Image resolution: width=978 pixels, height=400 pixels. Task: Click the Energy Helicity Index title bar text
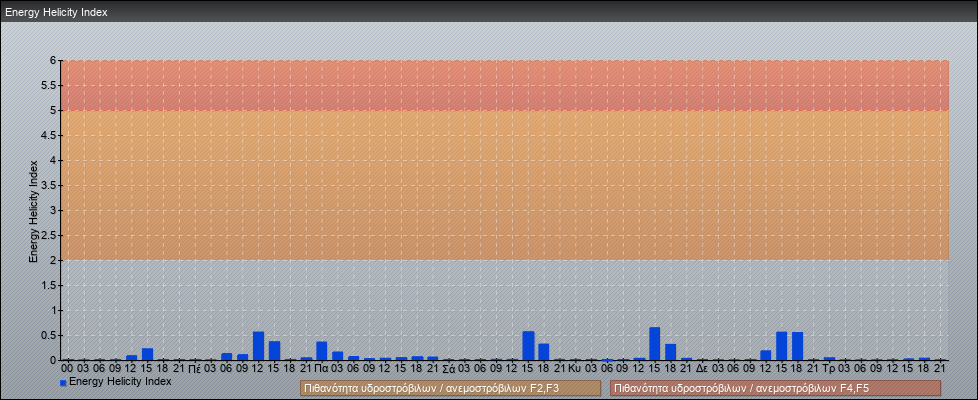[x=56, y=12]
